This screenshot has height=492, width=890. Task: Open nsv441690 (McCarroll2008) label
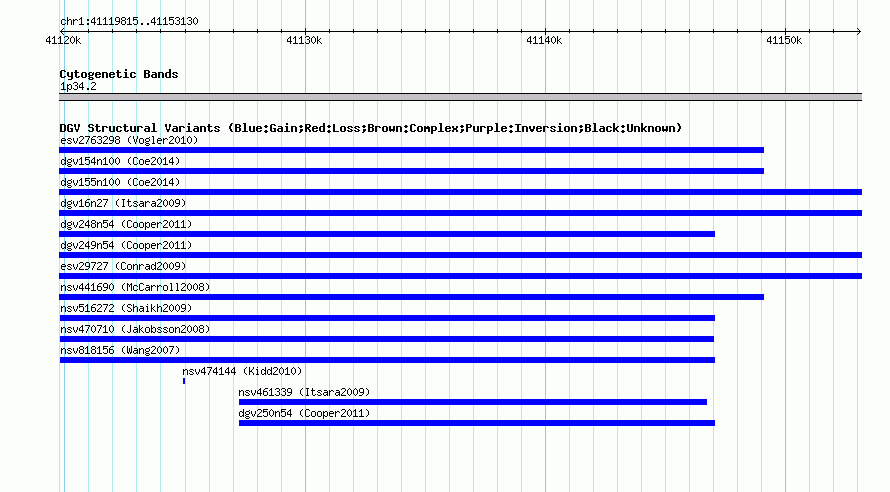coord(135,287)
